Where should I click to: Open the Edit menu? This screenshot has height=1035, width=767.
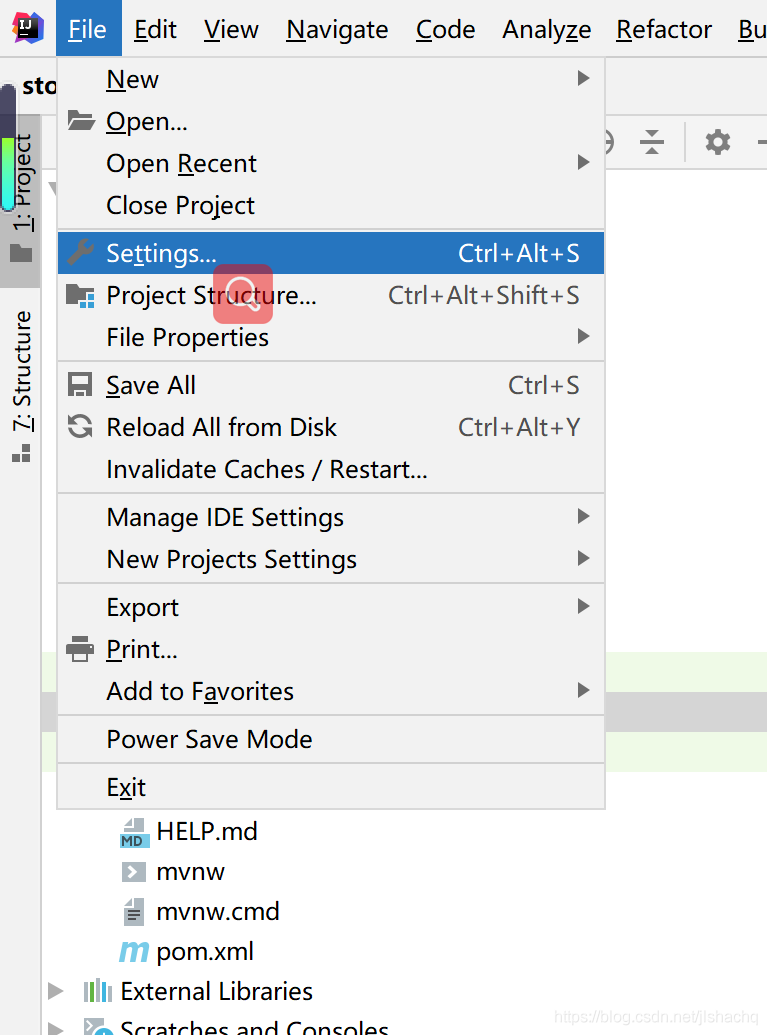point(155,30)
